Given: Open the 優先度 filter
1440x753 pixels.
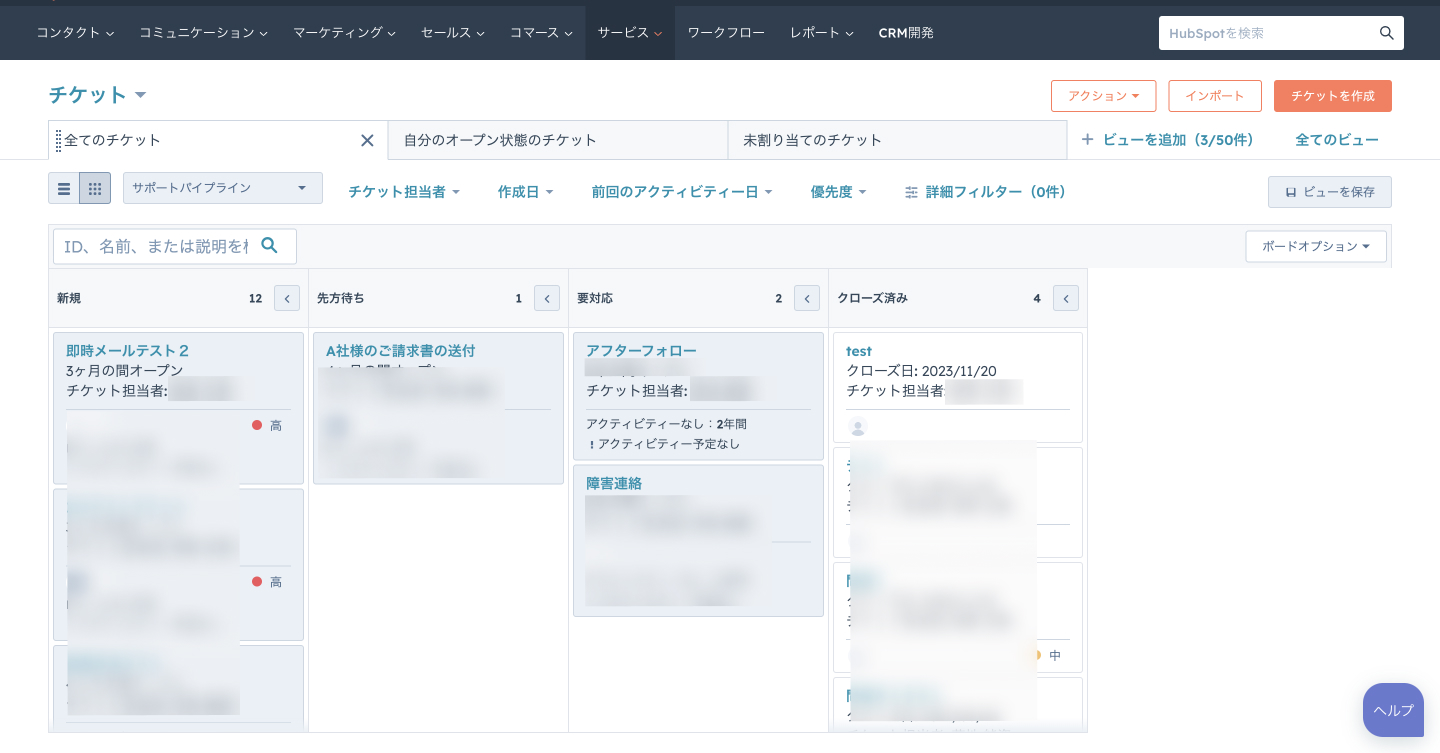Looking at the screenshot, I should [x=839, y=192].
